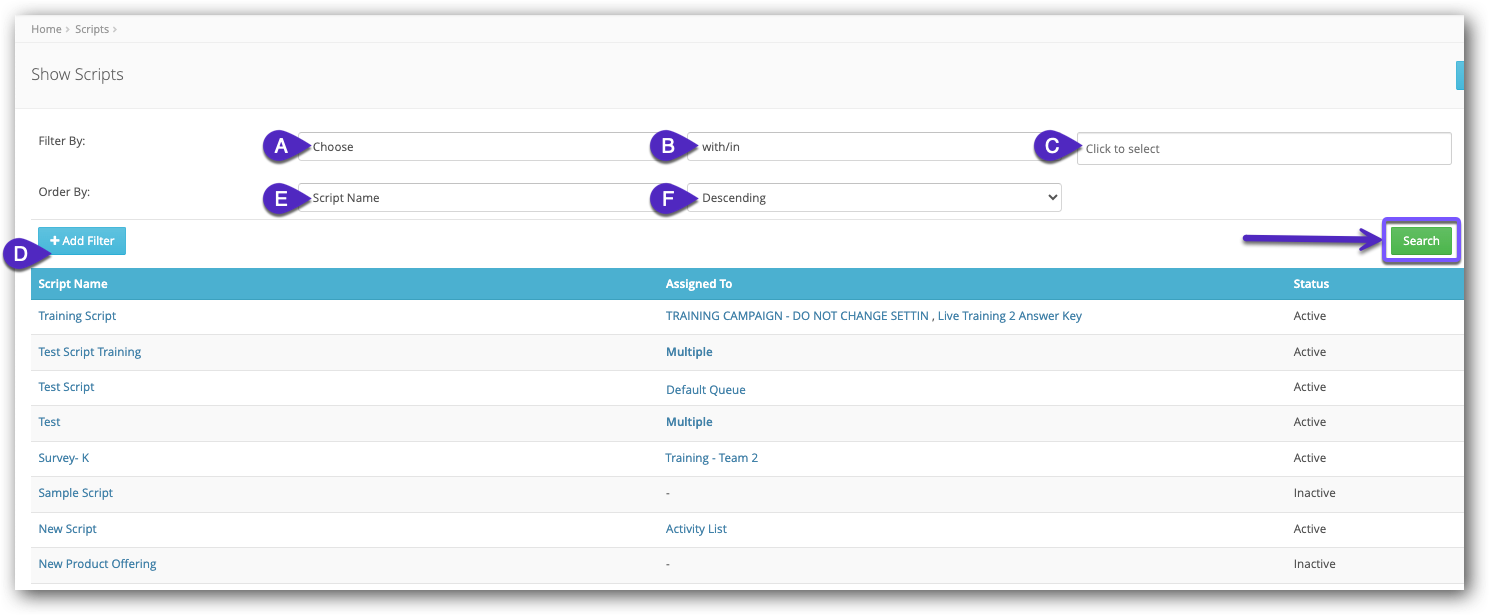Screen dimensions: 1489x615
Task: Open the Scripts breadcrumb link
Action: pyautogui.click(x=92, y=29)
